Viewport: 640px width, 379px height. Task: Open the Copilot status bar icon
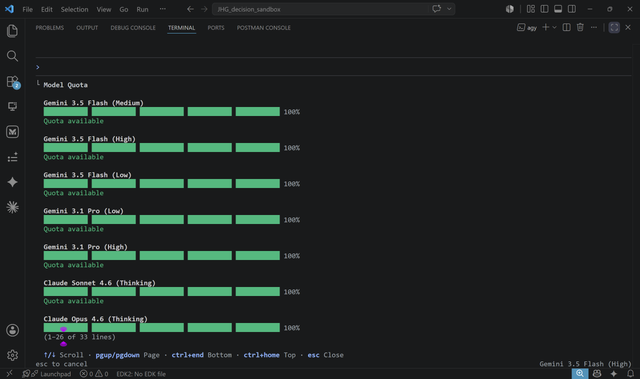pyautogui.click(x=597, y=374)
